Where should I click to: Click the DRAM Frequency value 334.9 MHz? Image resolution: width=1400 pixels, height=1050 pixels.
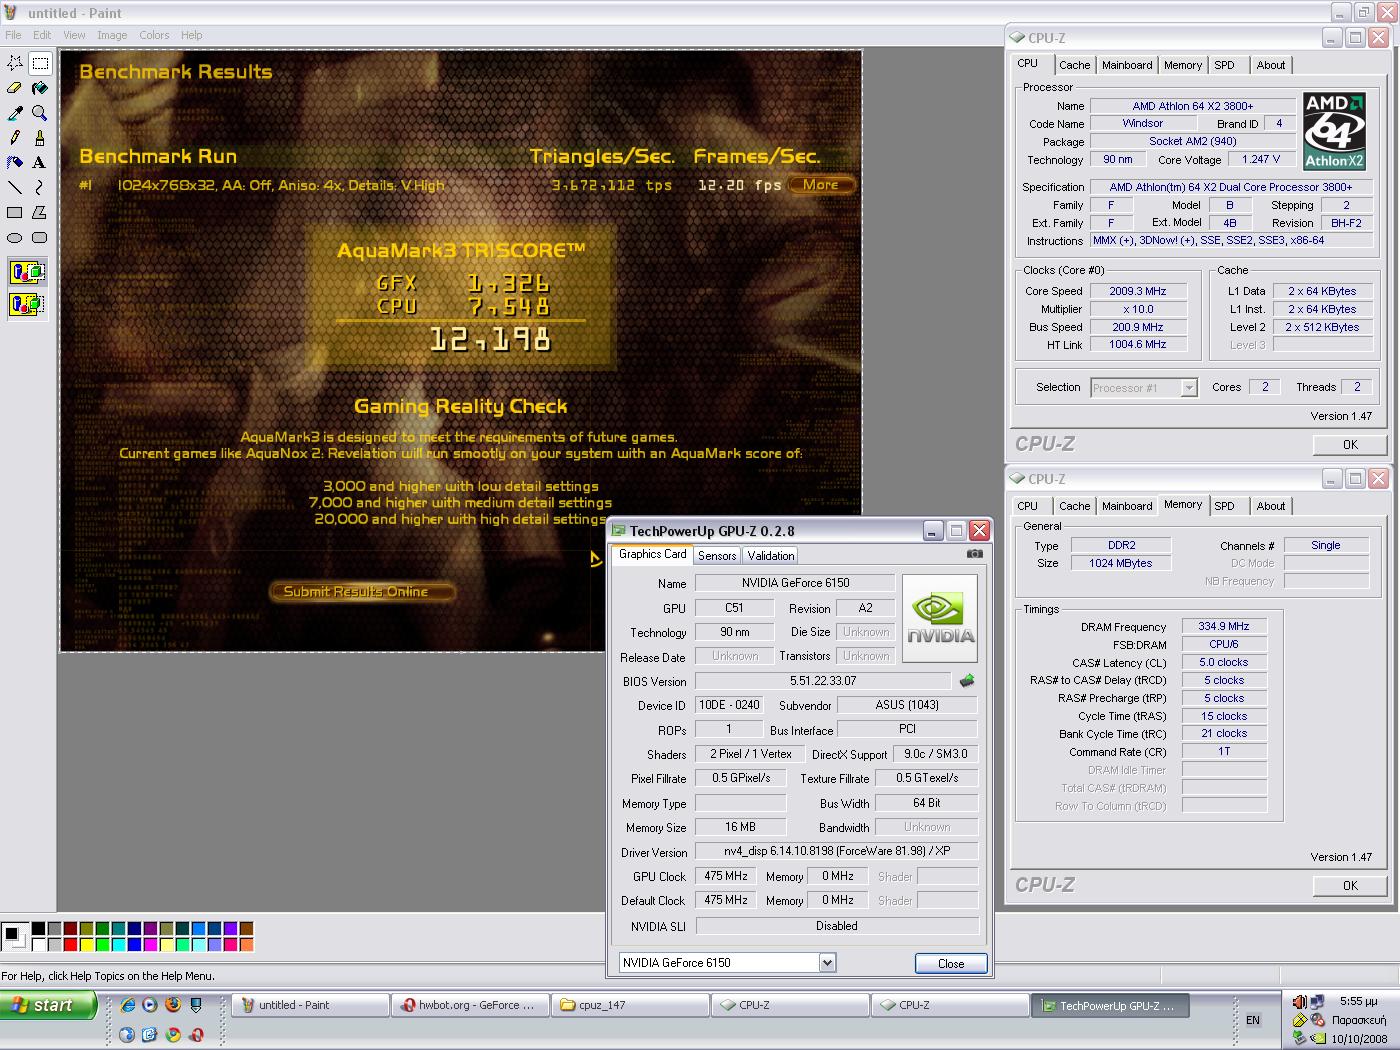[x=1224, y=627]
